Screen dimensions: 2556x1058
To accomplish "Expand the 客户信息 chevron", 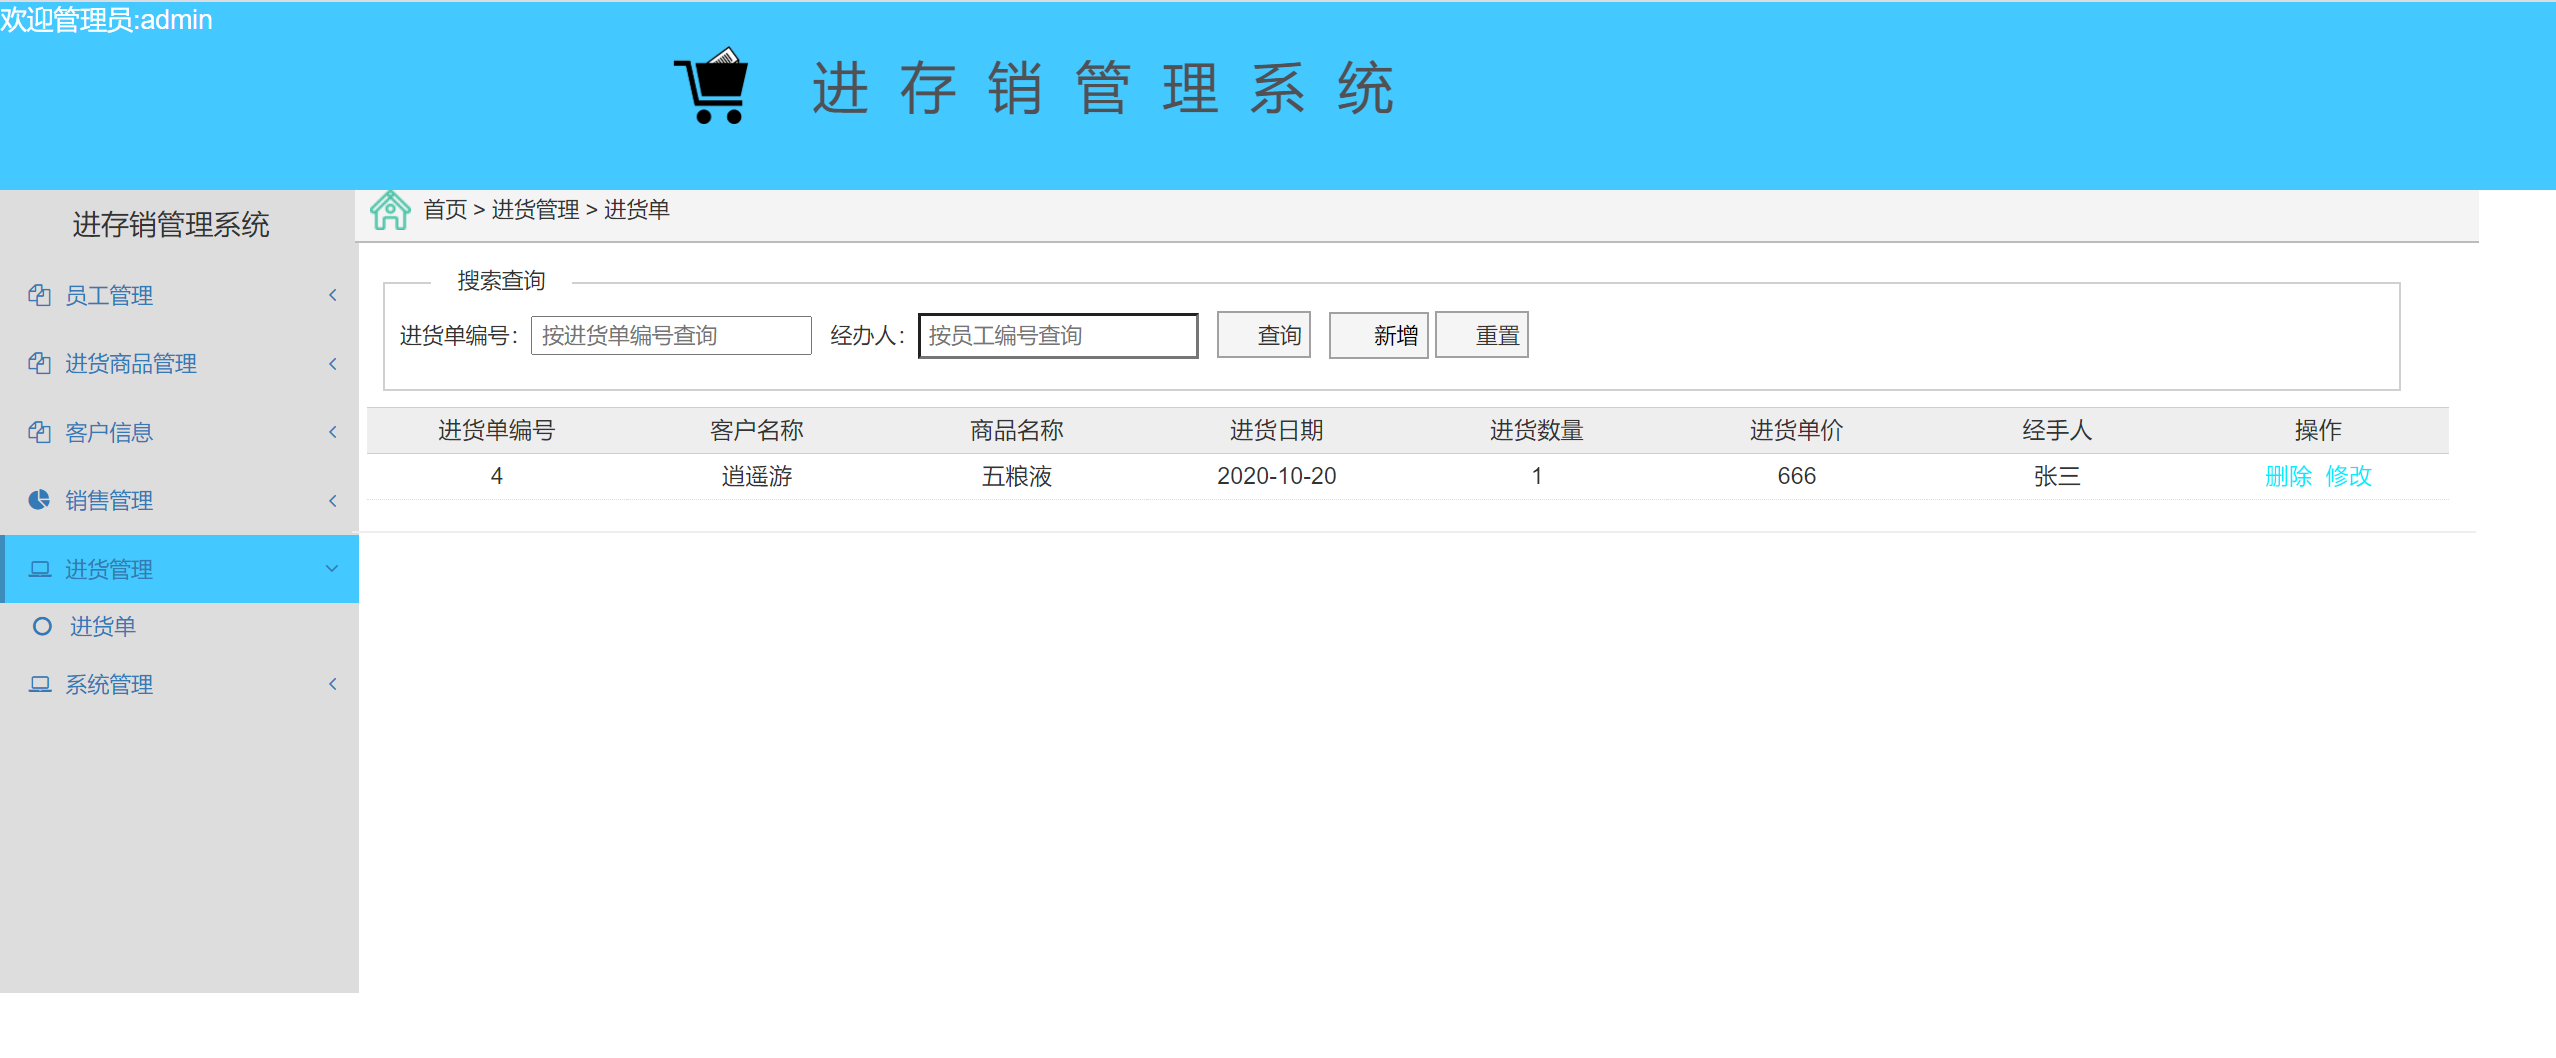I will tap(333, 432).
